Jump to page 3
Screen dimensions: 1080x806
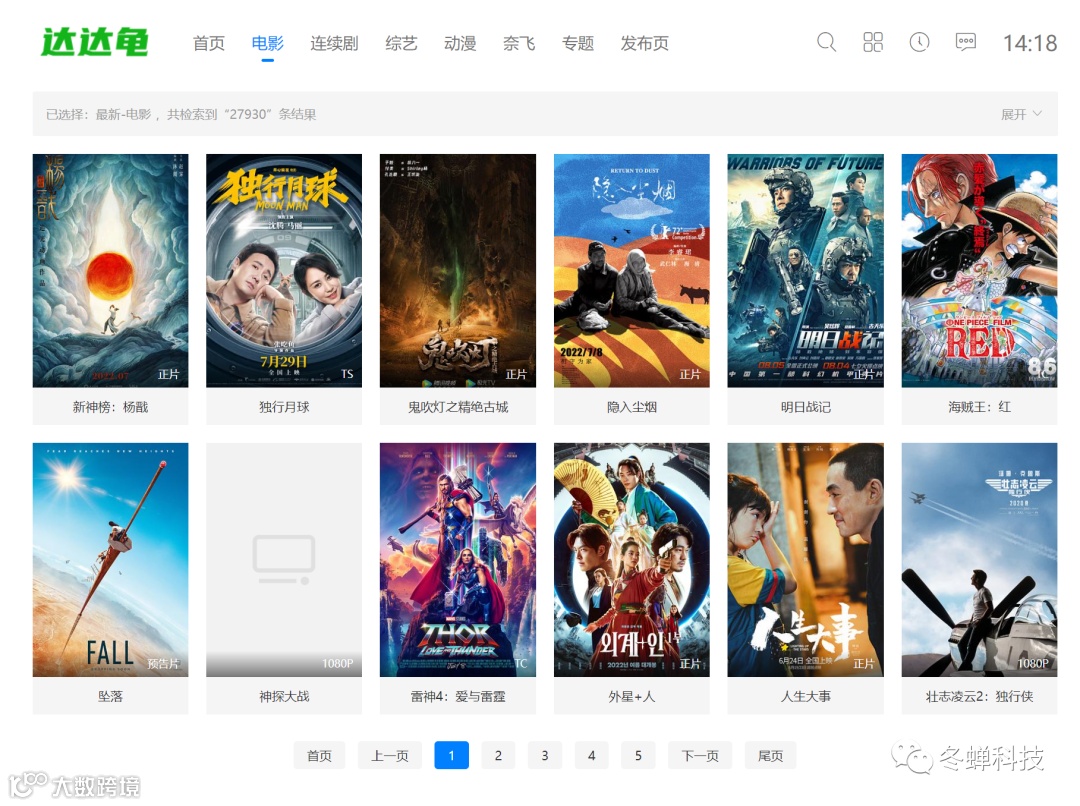545,756
